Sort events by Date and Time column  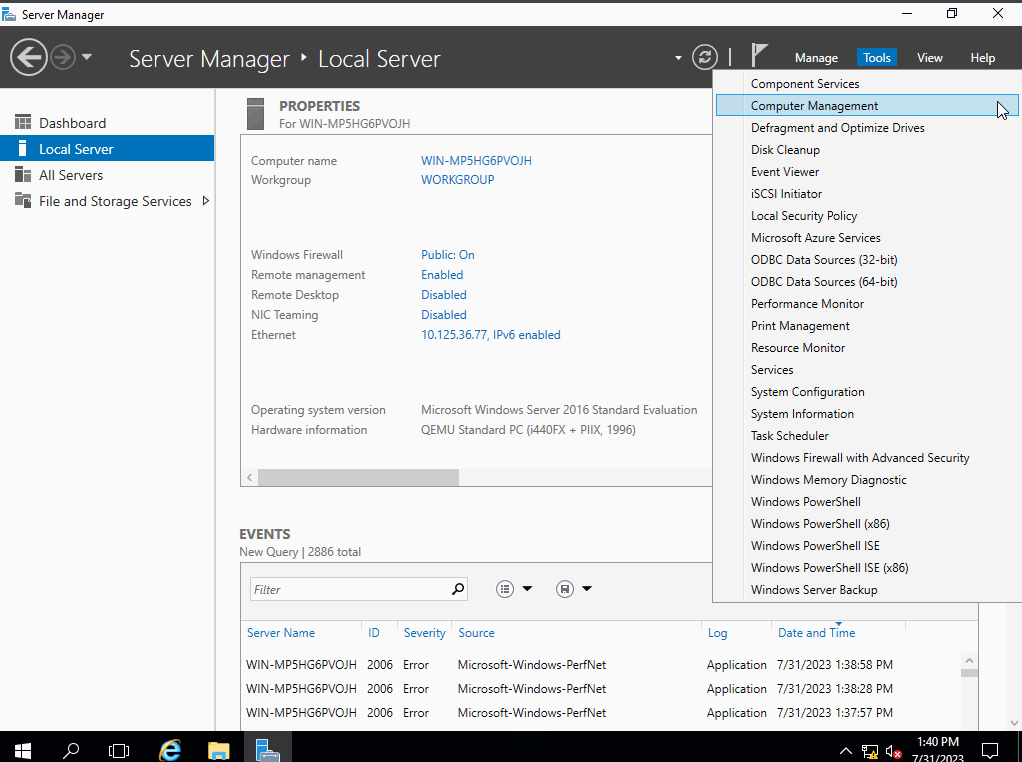[817, 633]
